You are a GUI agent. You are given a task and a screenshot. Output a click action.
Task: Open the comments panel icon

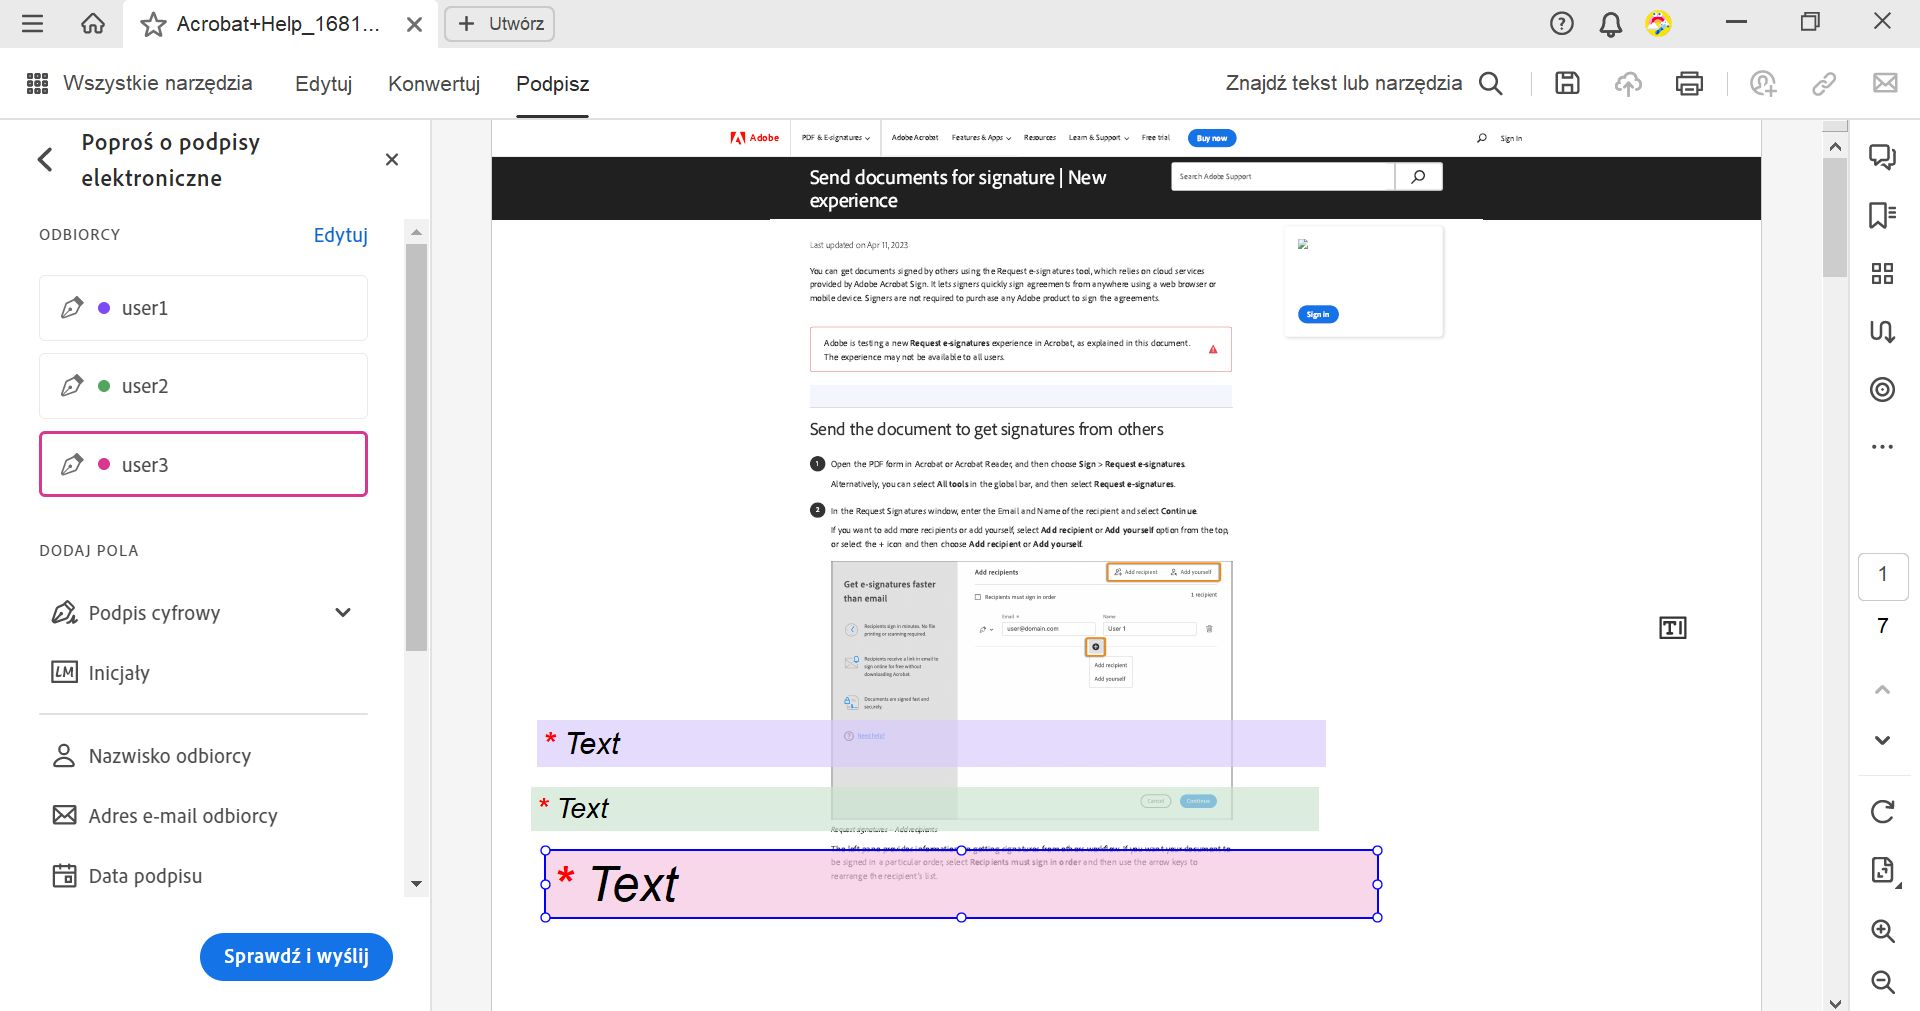(x=1882, y=157)
